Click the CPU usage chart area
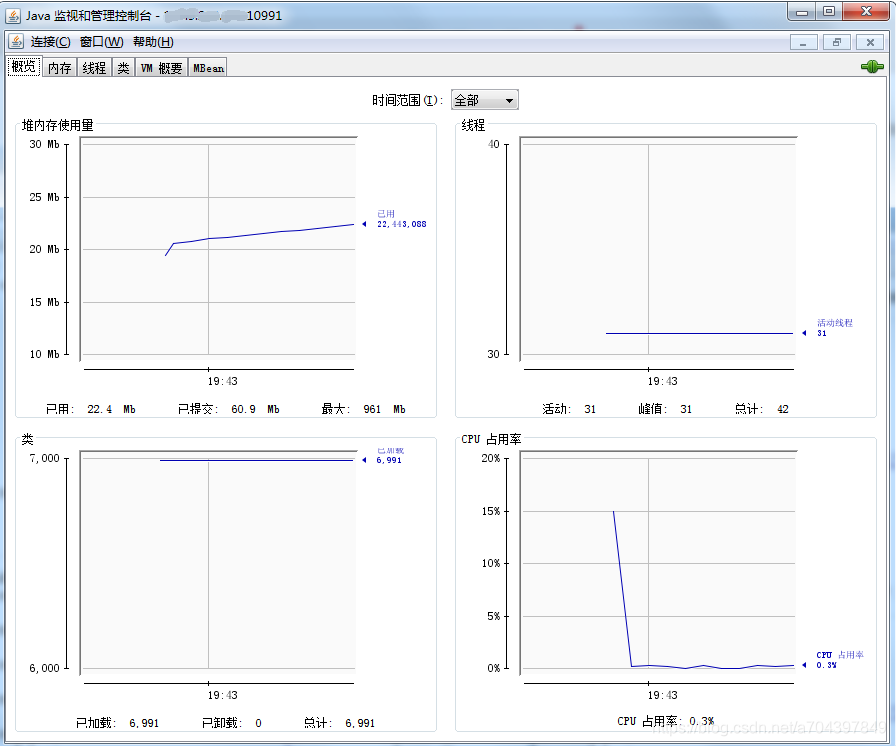The height and width of the screenshot is (746, 896). (x=658, y=563)
